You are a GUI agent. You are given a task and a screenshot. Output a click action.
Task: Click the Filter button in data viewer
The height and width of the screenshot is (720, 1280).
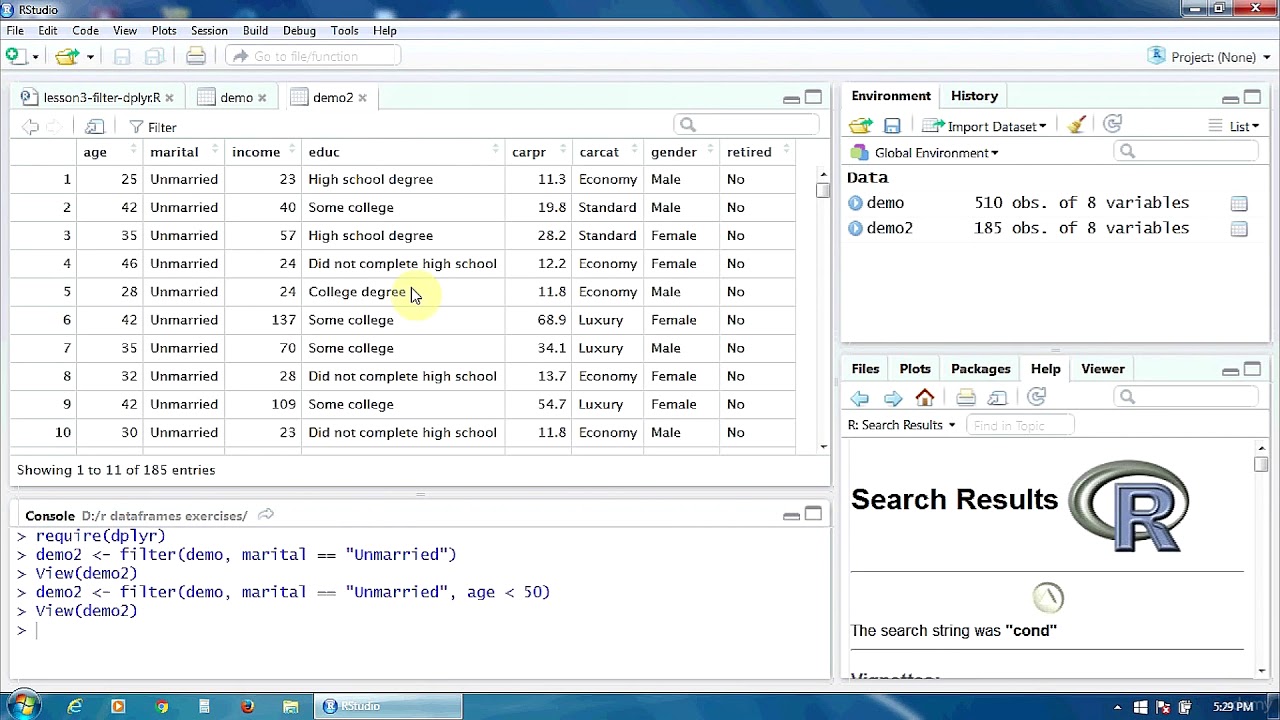pos(153,127)
